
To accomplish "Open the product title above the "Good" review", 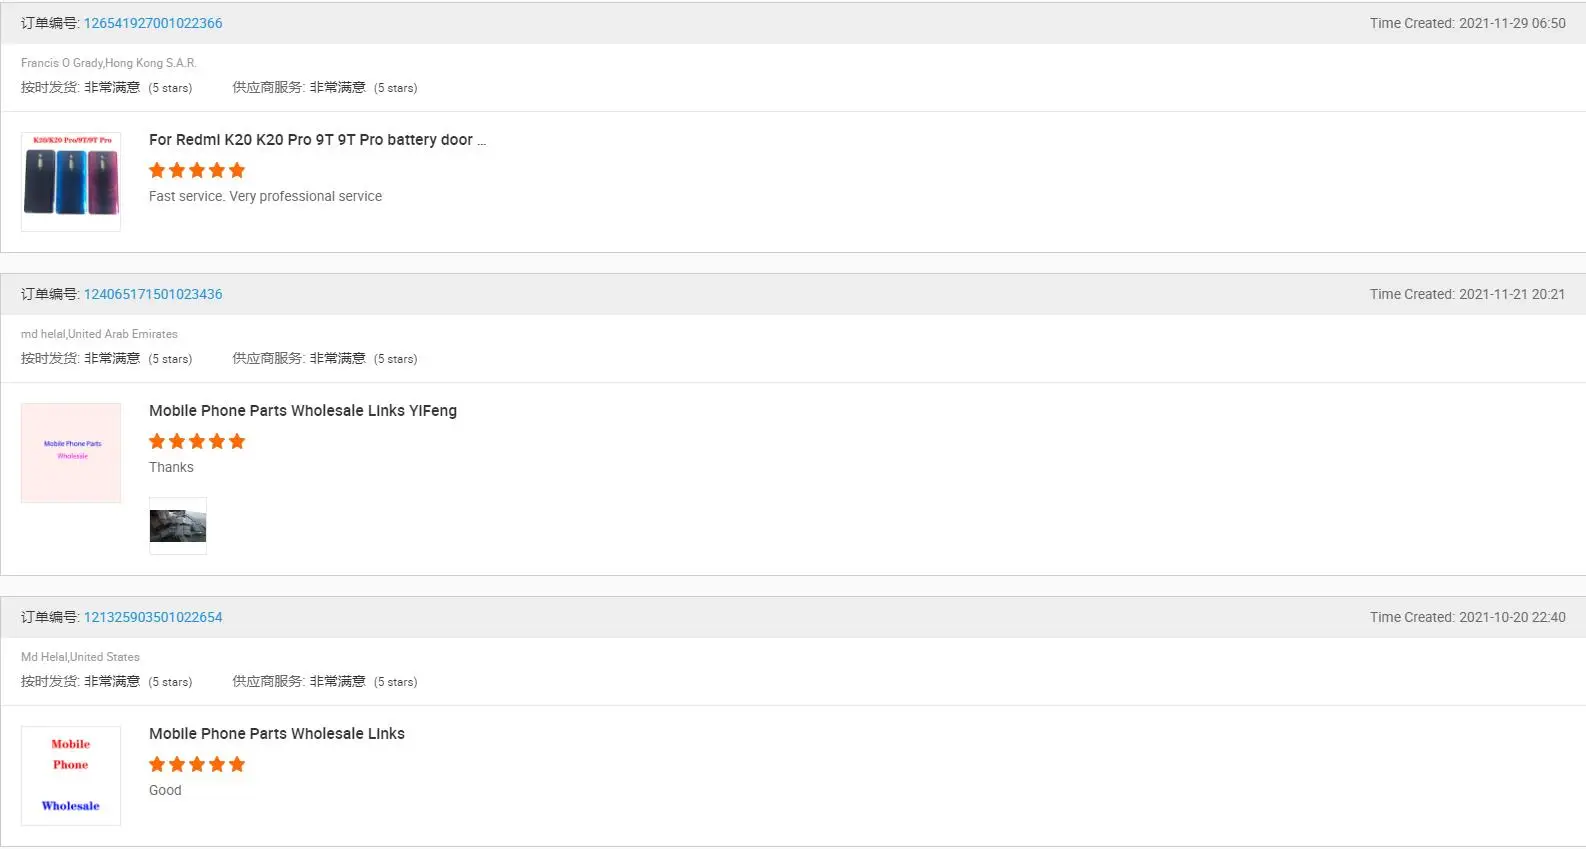I will 276,734.
